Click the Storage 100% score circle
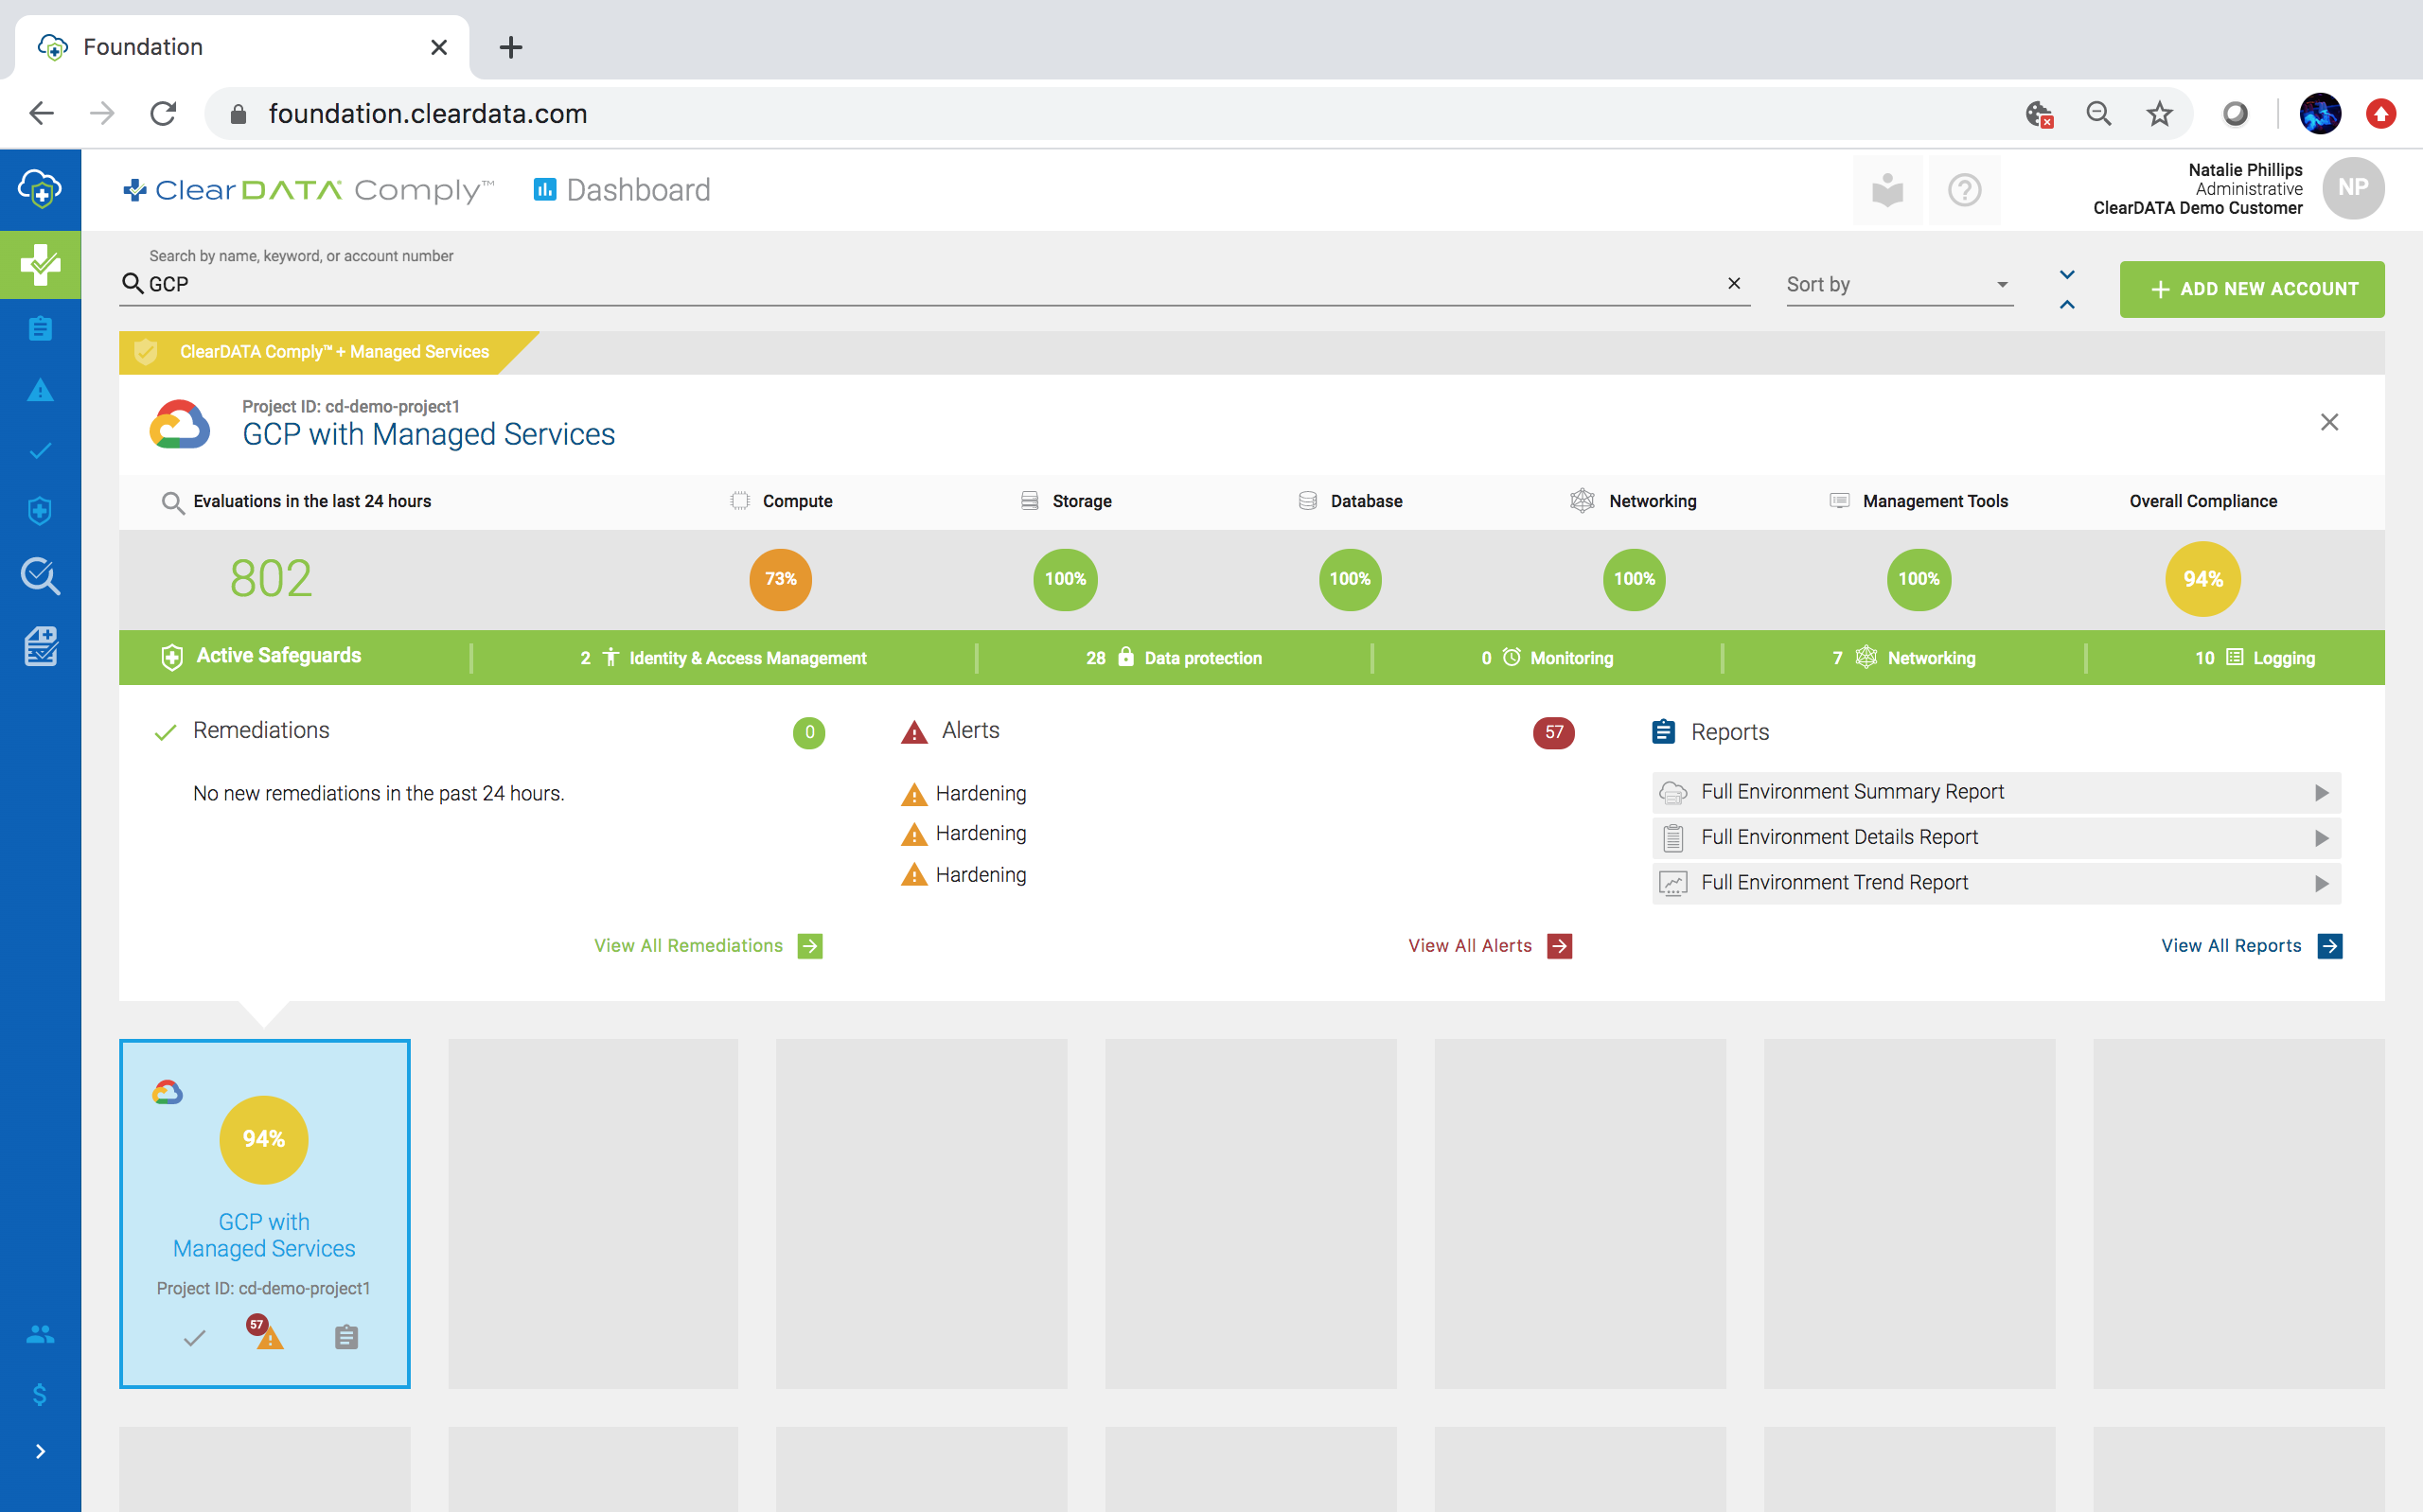The width and height of the screenshot is (2423, 1512). [1065, 579]
